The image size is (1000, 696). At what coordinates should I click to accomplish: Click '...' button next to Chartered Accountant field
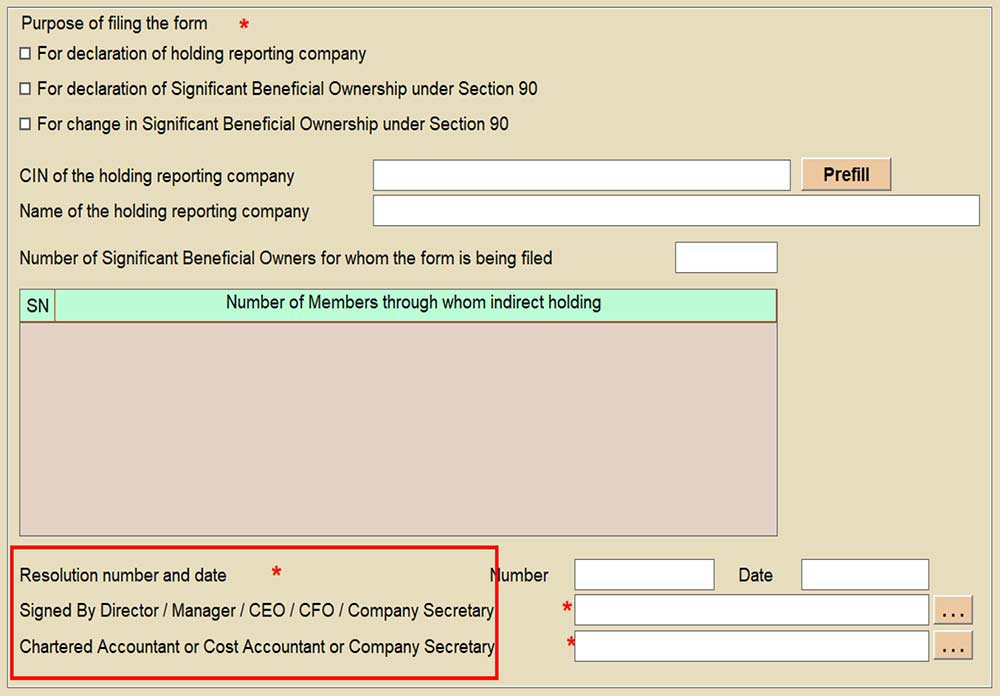pyautogui.click(x=953, y=646)
